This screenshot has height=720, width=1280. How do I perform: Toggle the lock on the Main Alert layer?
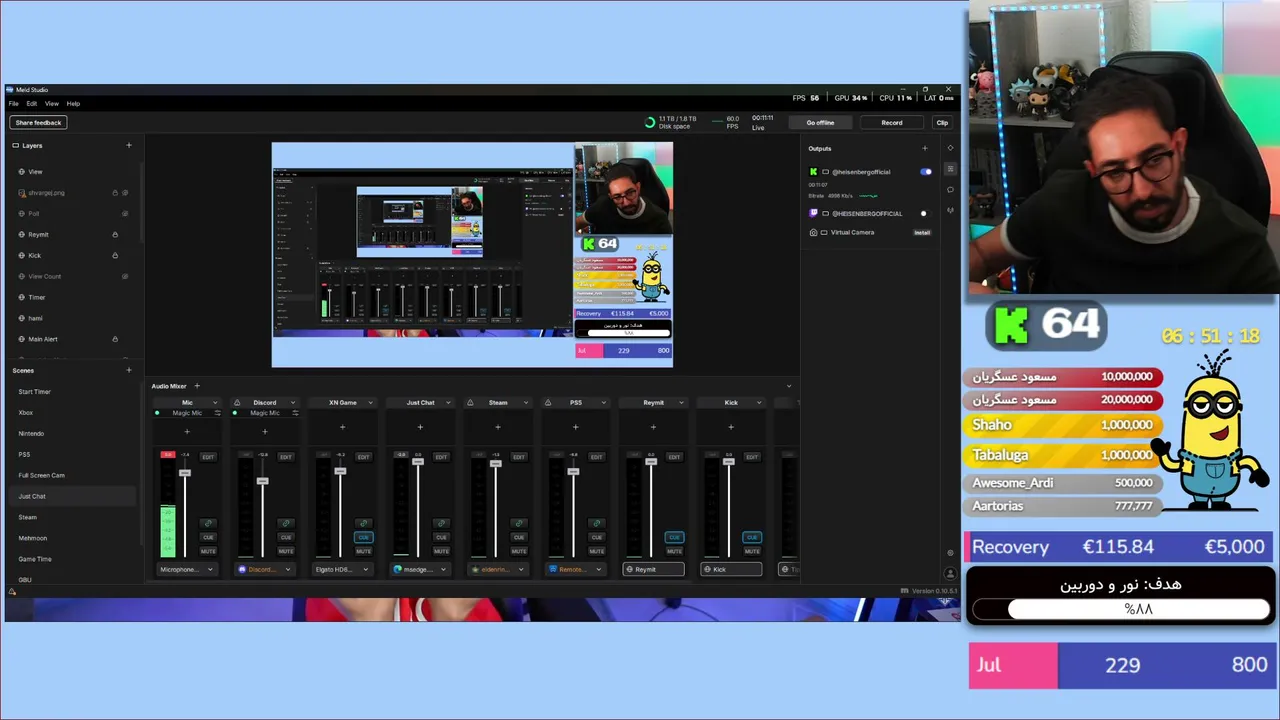tap(115, 339)
